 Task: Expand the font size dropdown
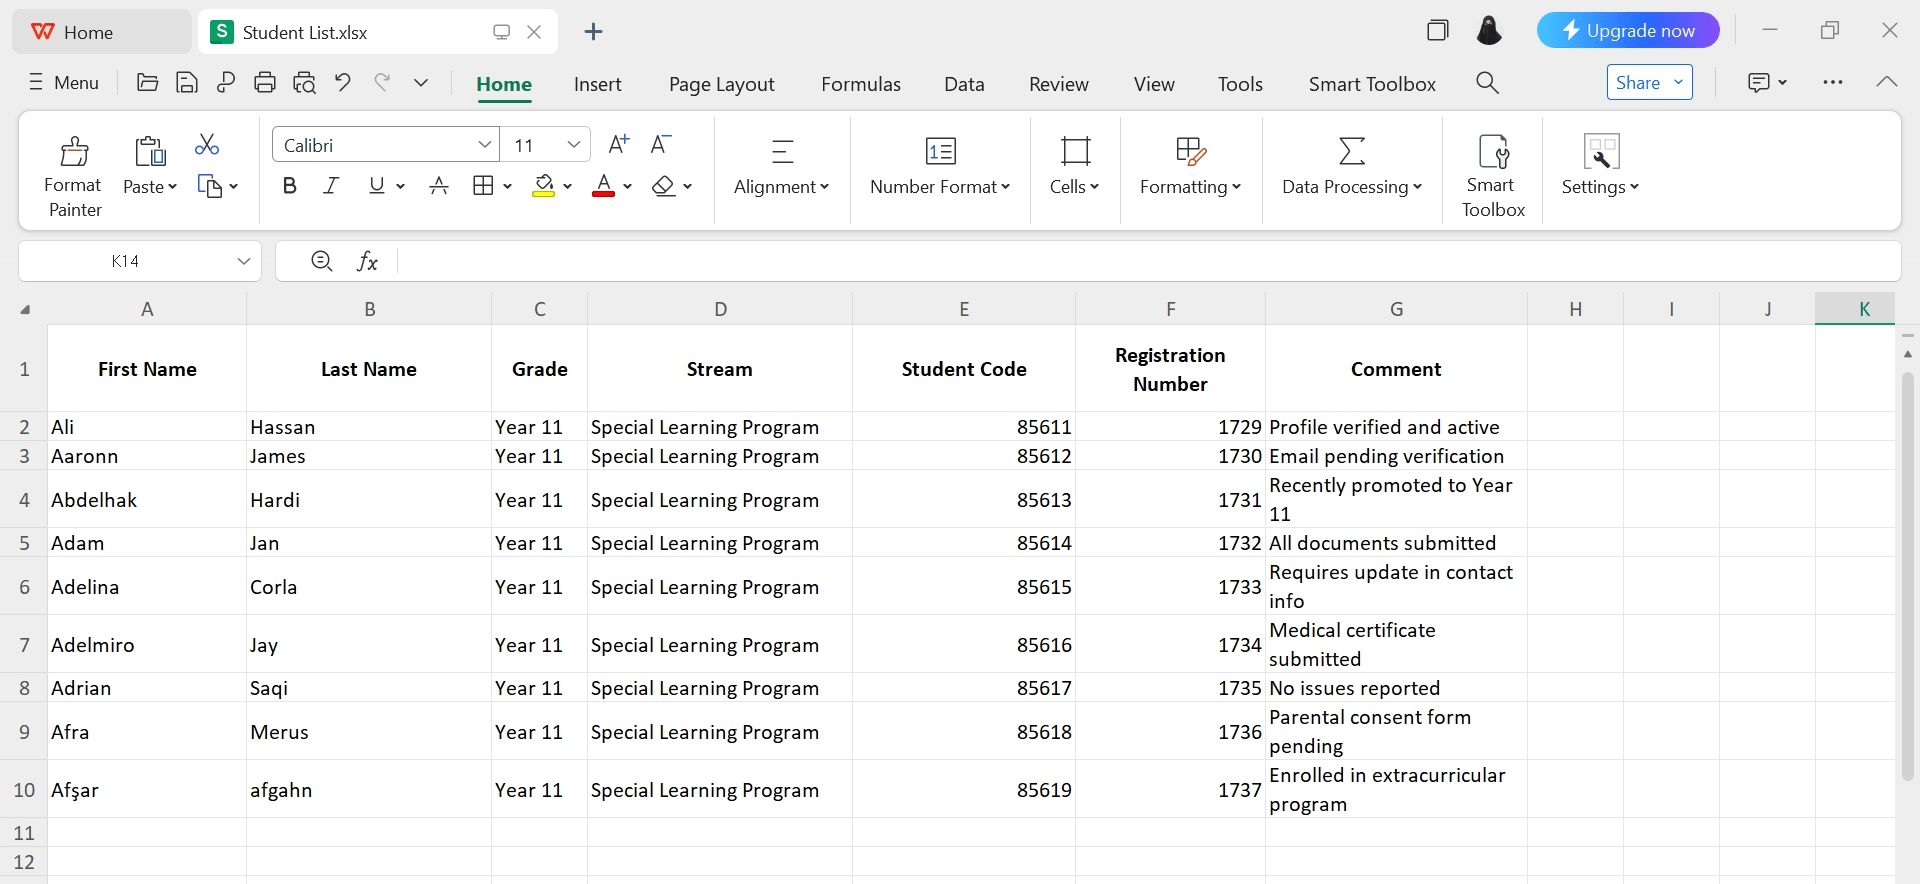click(x=574, y=145)
